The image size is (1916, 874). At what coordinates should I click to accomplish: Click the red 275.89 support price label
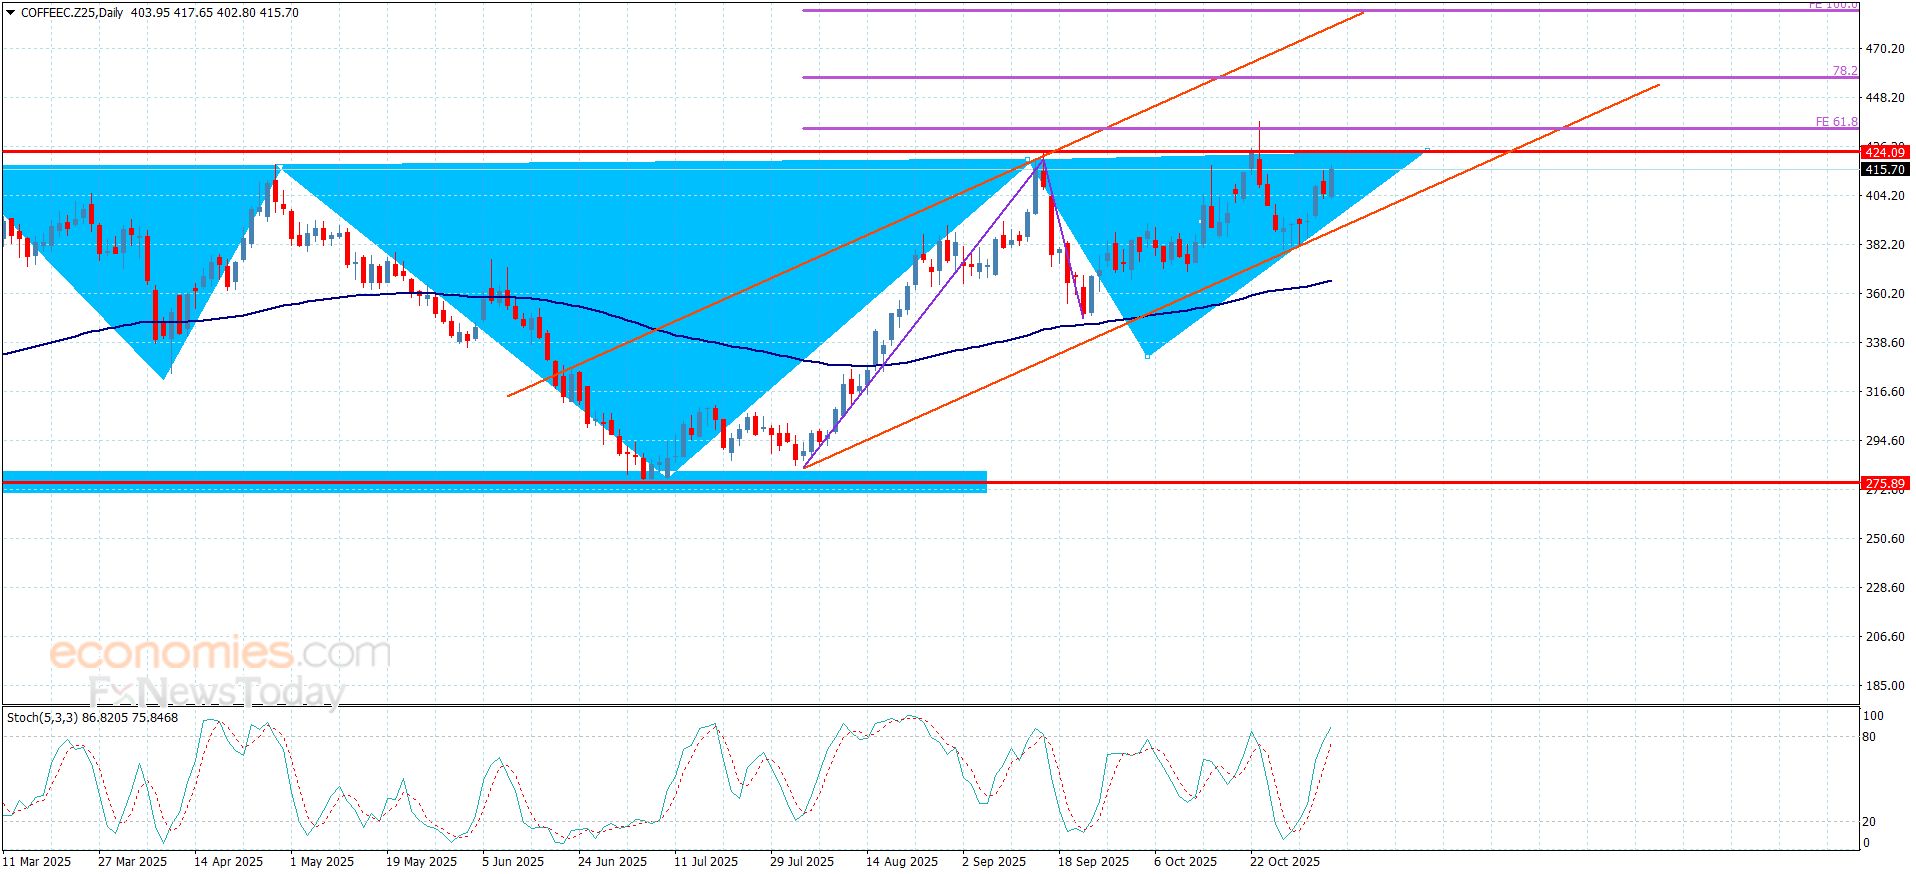pos(1884,483)
